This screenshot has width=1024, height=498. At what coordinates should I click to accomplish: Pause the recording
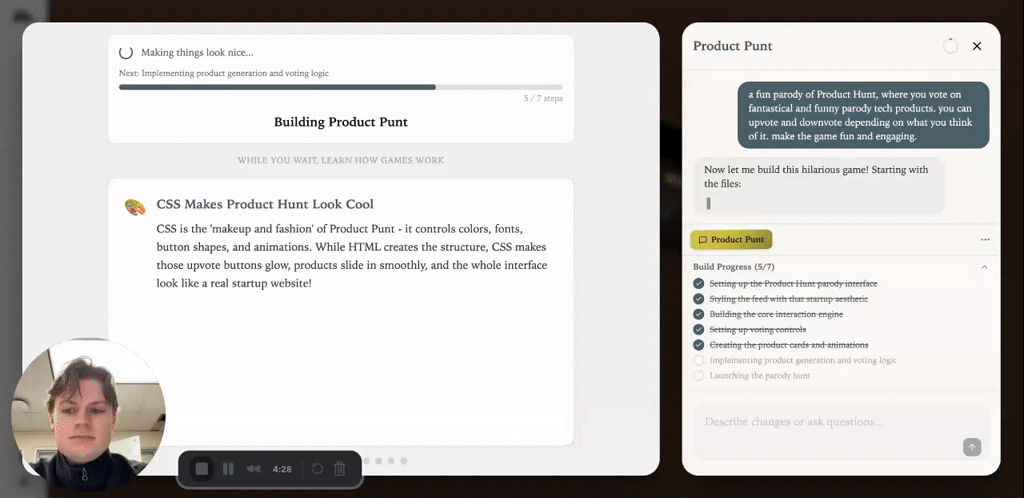[228, 469]
